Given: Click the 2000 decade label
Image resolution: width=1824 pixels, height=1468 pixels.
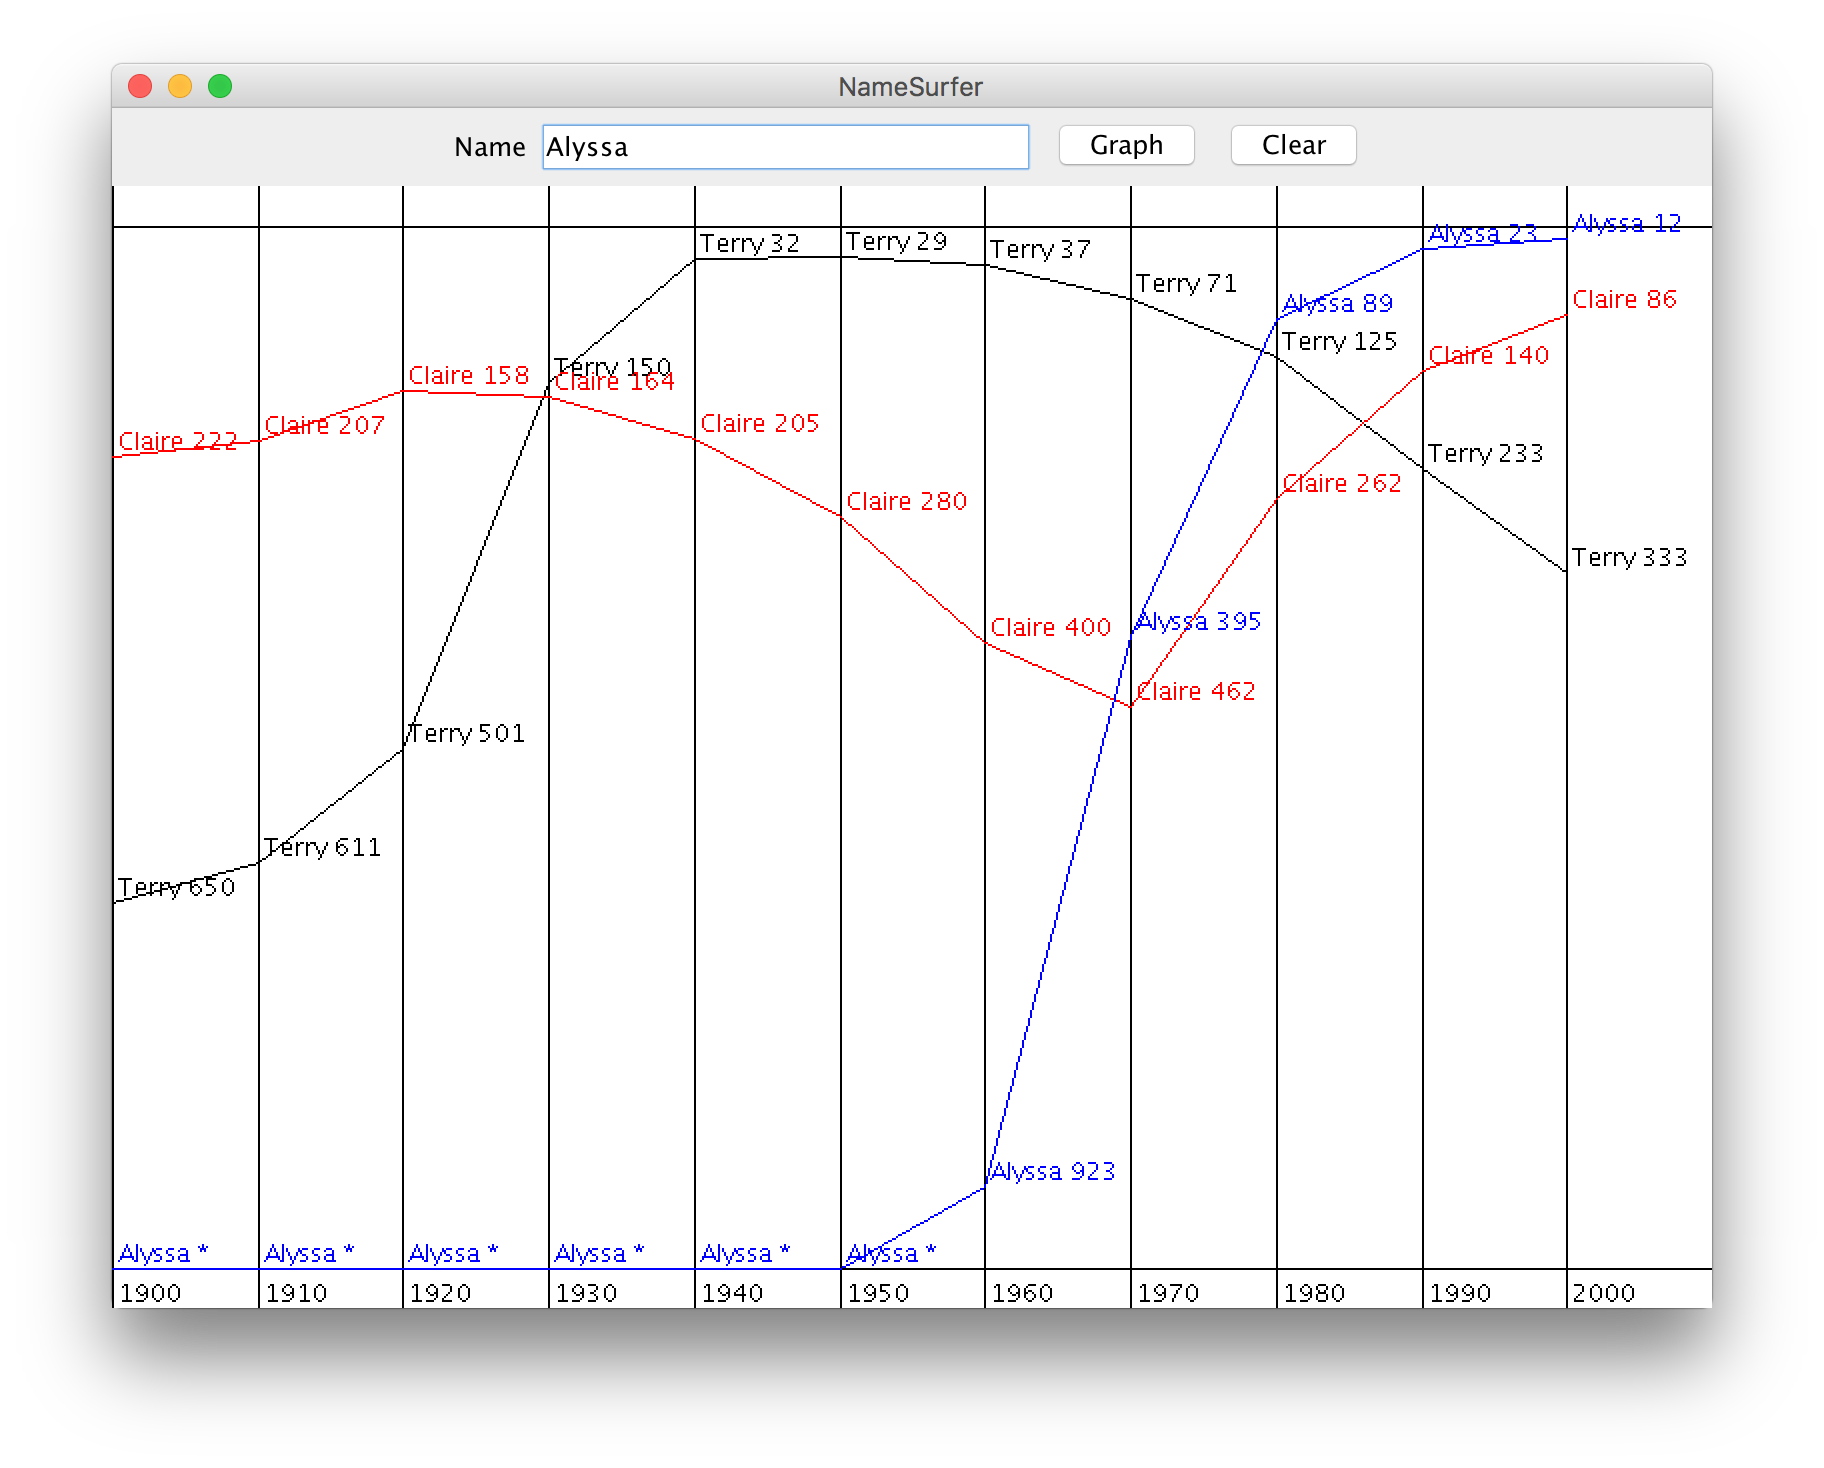Looking at the screenshot, I should point(1604,1293).
